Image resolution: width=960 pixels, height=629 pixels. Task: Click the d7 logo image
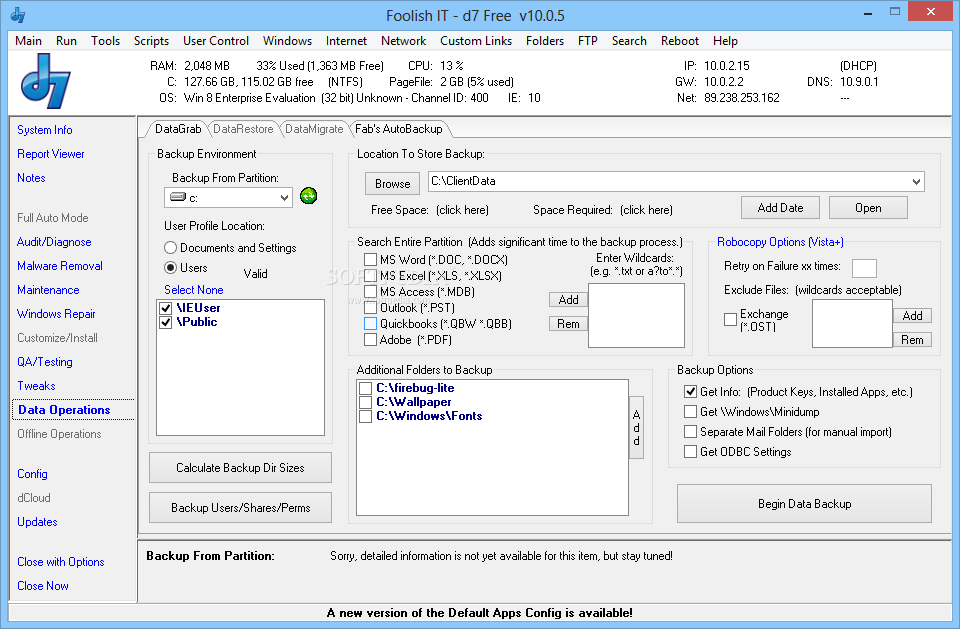tap(46, 81)
